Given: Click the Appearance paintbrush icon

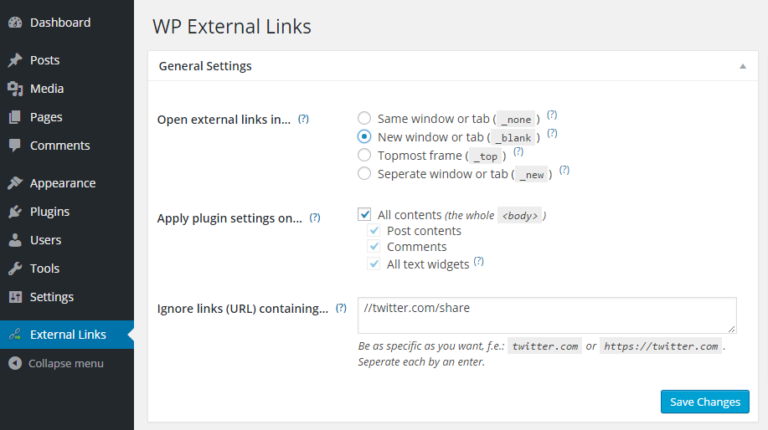Looking at the screenshot, I should 15,183.
